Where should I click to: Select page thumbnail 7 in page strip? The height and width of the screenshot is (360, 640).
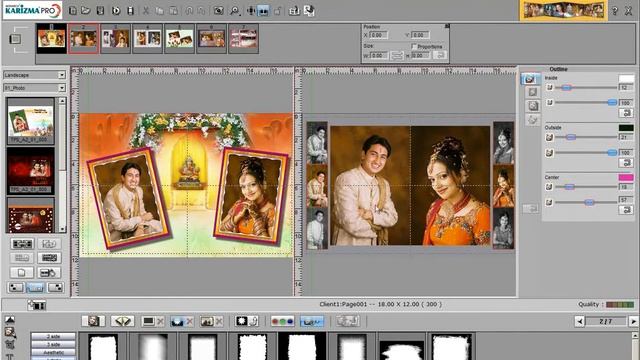coord(243,39)
